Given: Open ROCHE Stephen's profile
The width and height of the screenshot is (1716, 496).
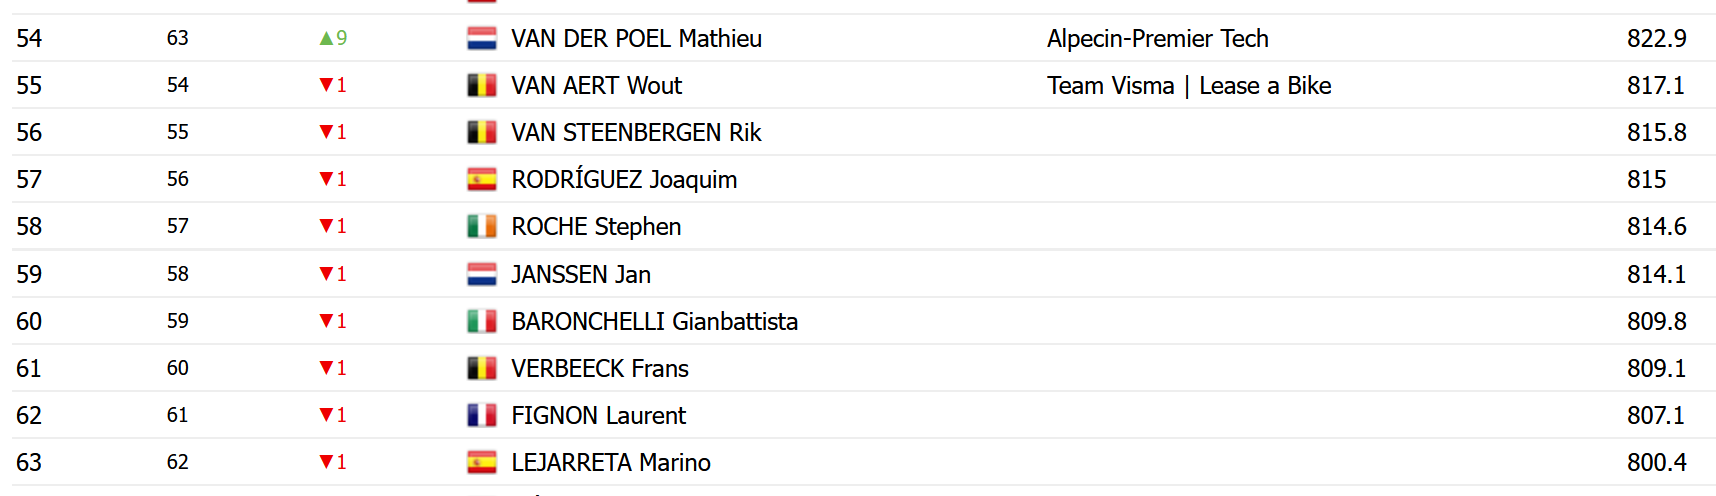Looking at the screenshot, I should pyautogui.click(x=596, y=227).
